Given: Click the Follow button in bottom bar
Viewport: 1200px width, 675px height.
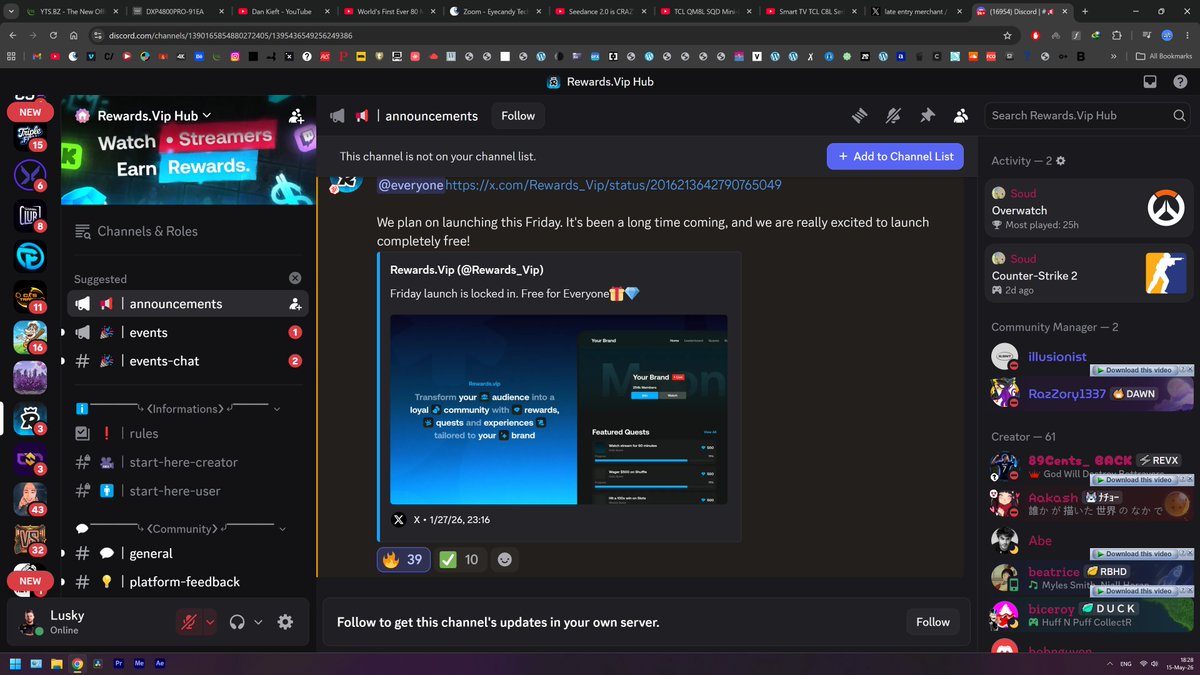Looking at the screenshot, I should [933, 622].
